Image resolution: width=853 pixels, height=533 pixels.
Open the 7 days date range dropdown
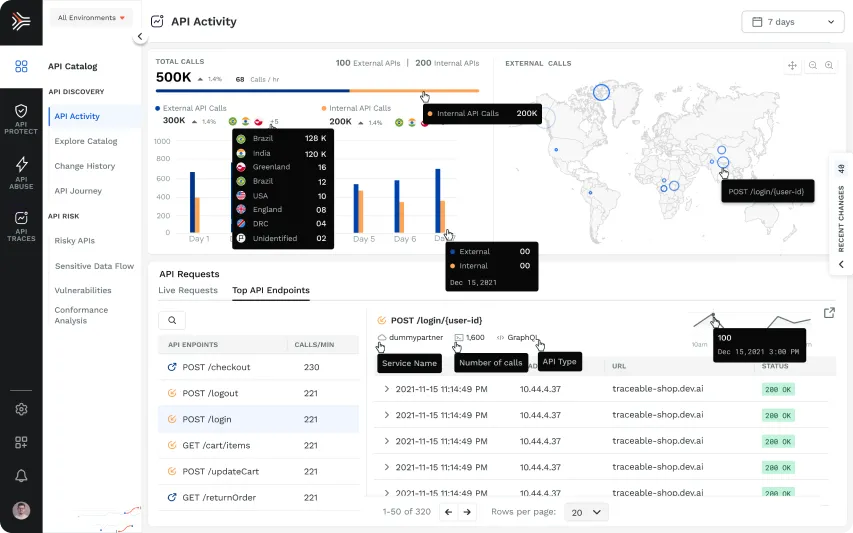pos(793,22)
